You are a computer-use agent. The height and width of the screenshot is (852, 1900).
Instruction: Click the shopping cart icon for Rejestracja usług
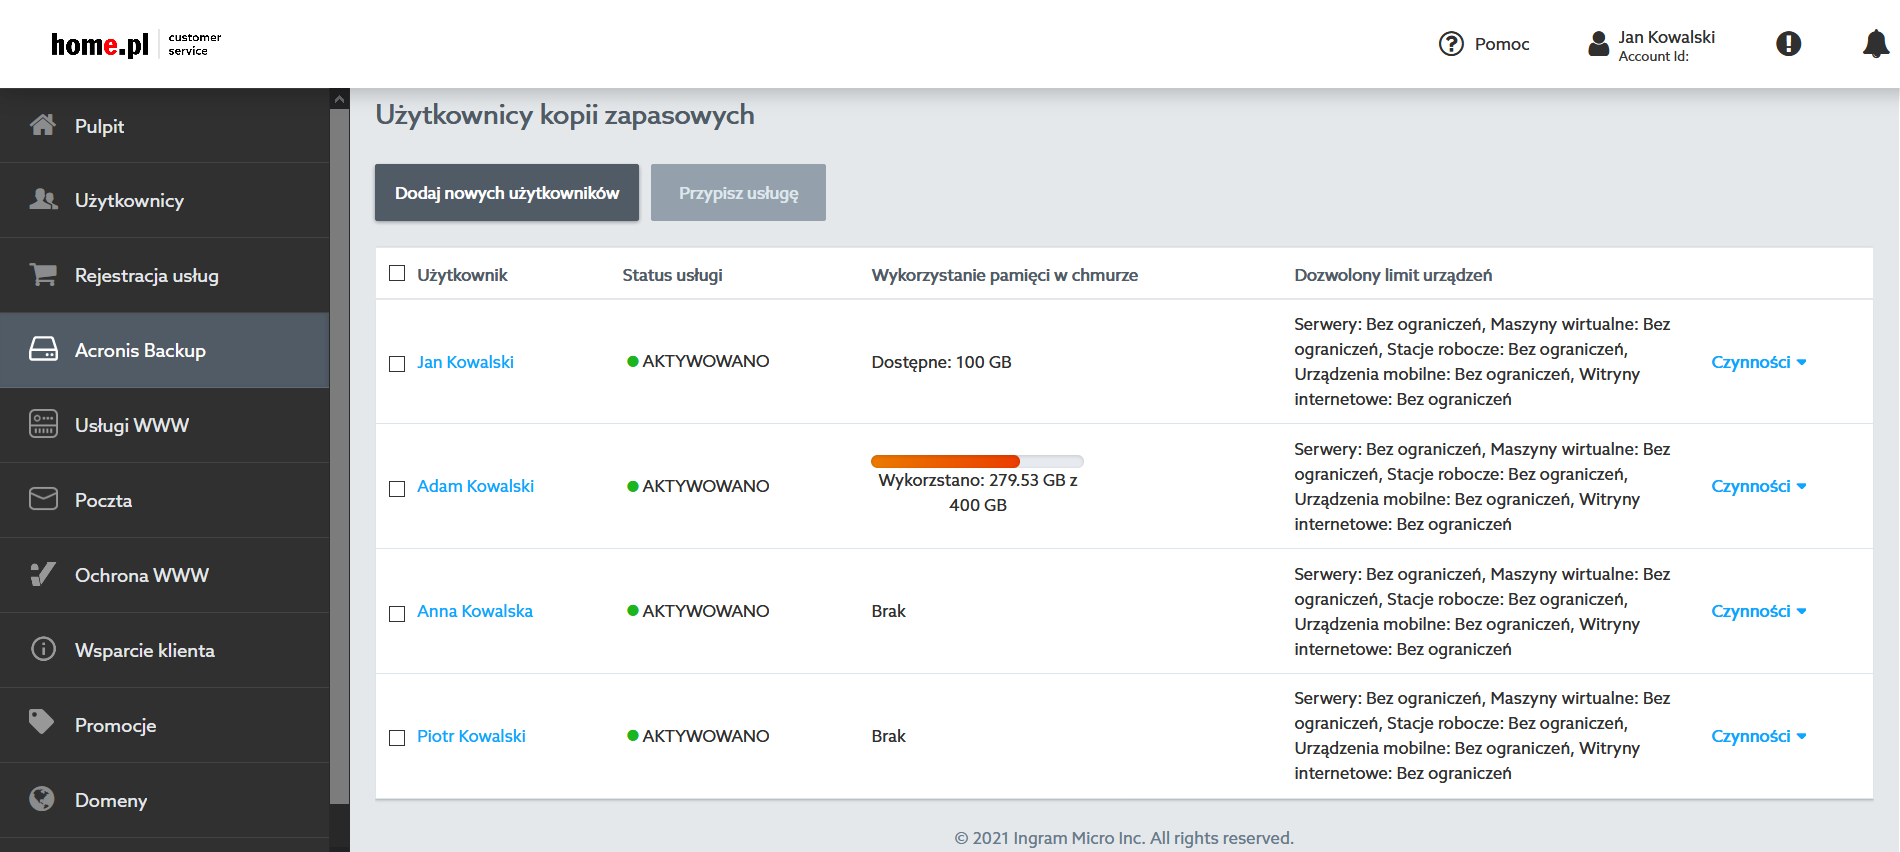43,274
